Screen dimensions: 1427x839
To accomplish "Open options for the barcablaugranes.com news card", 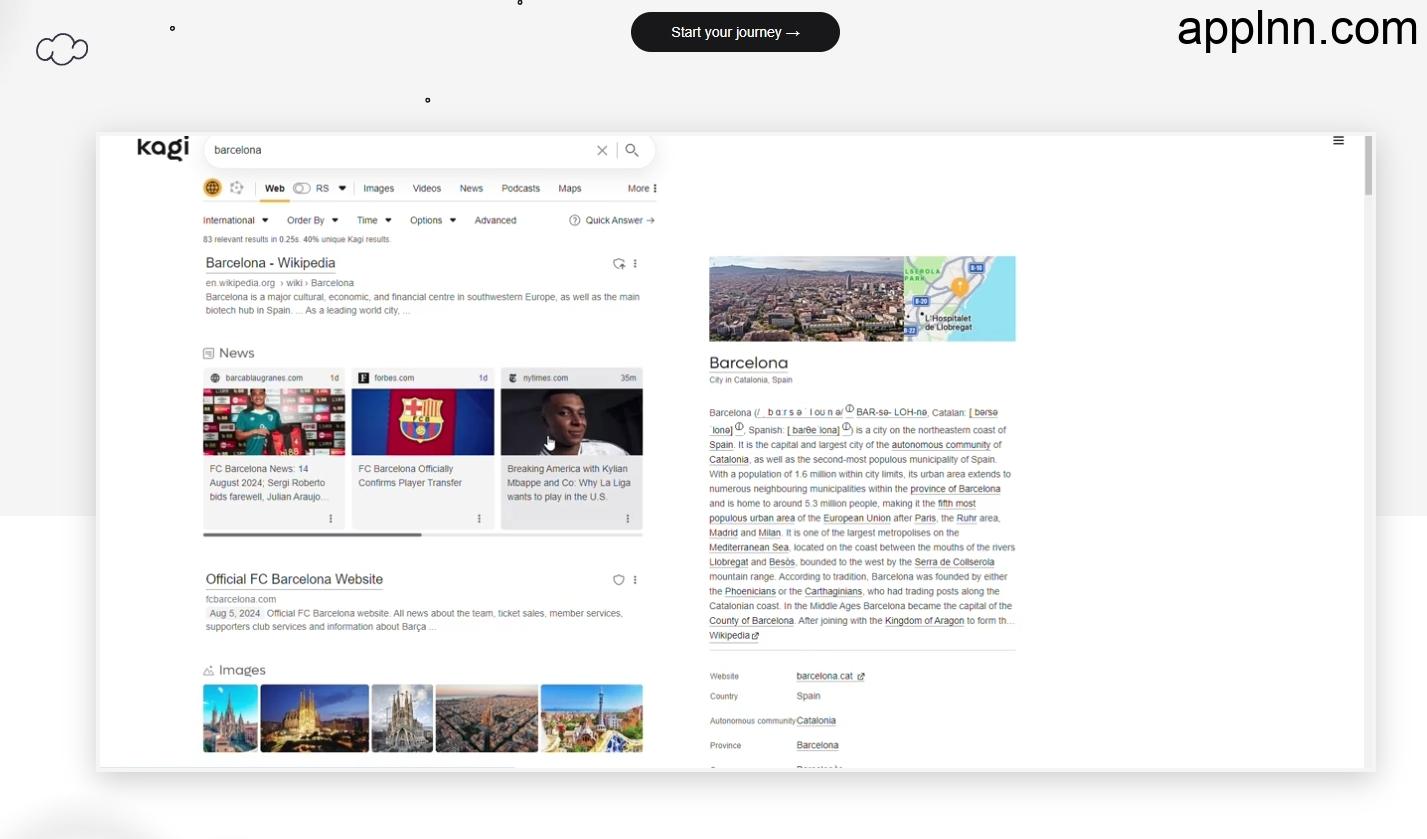I will (x=331, y=519).
